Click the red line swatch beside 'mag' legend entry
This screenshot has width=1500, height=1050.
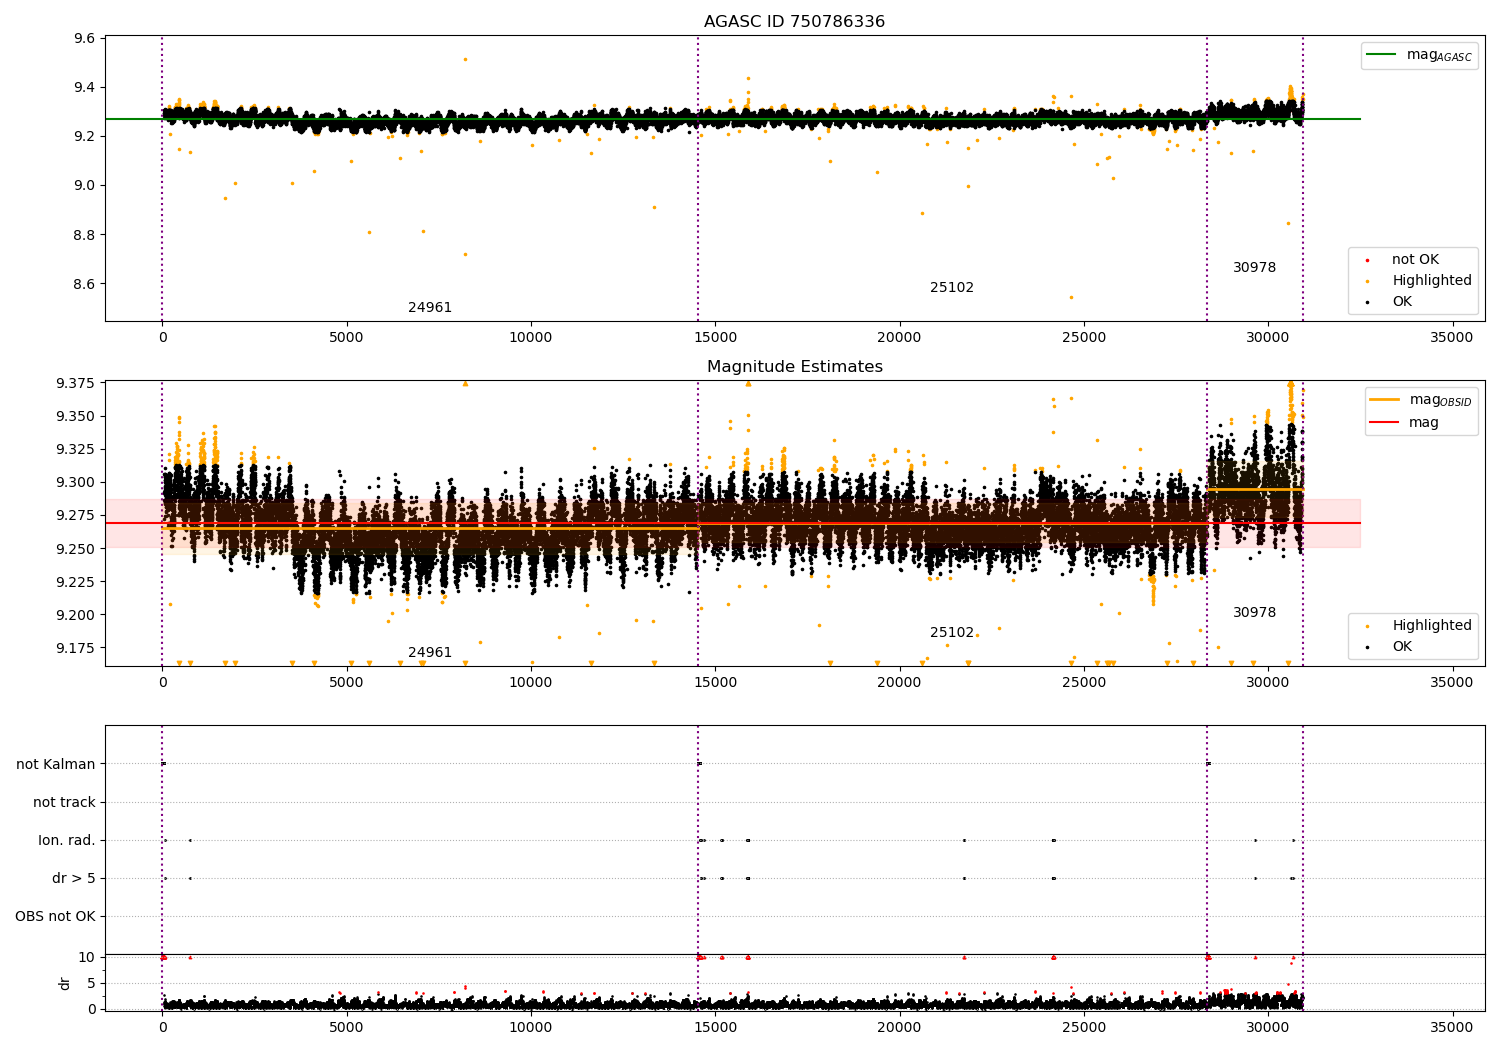point(1384,423)
